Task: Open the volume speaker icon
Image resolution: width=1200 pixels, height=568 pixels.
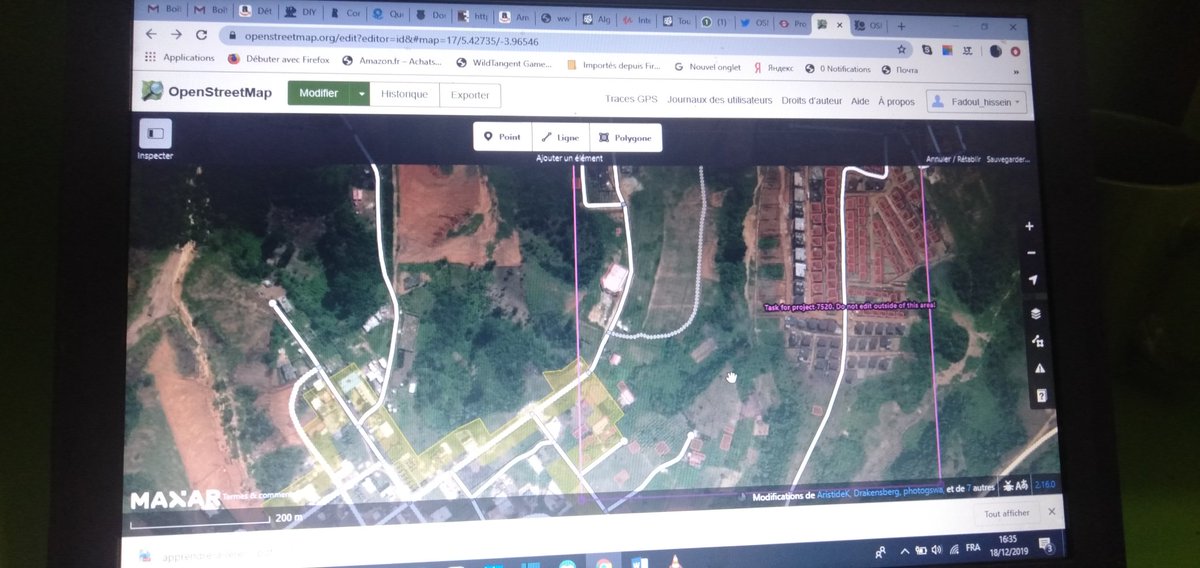Action: click(x=936, y=549)
